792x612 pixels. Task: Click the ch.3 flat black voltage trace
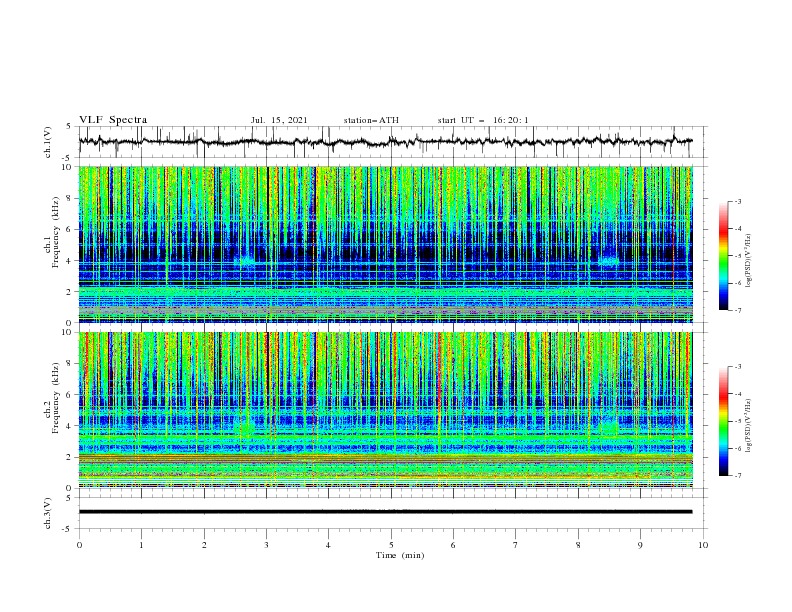(385, 512)
